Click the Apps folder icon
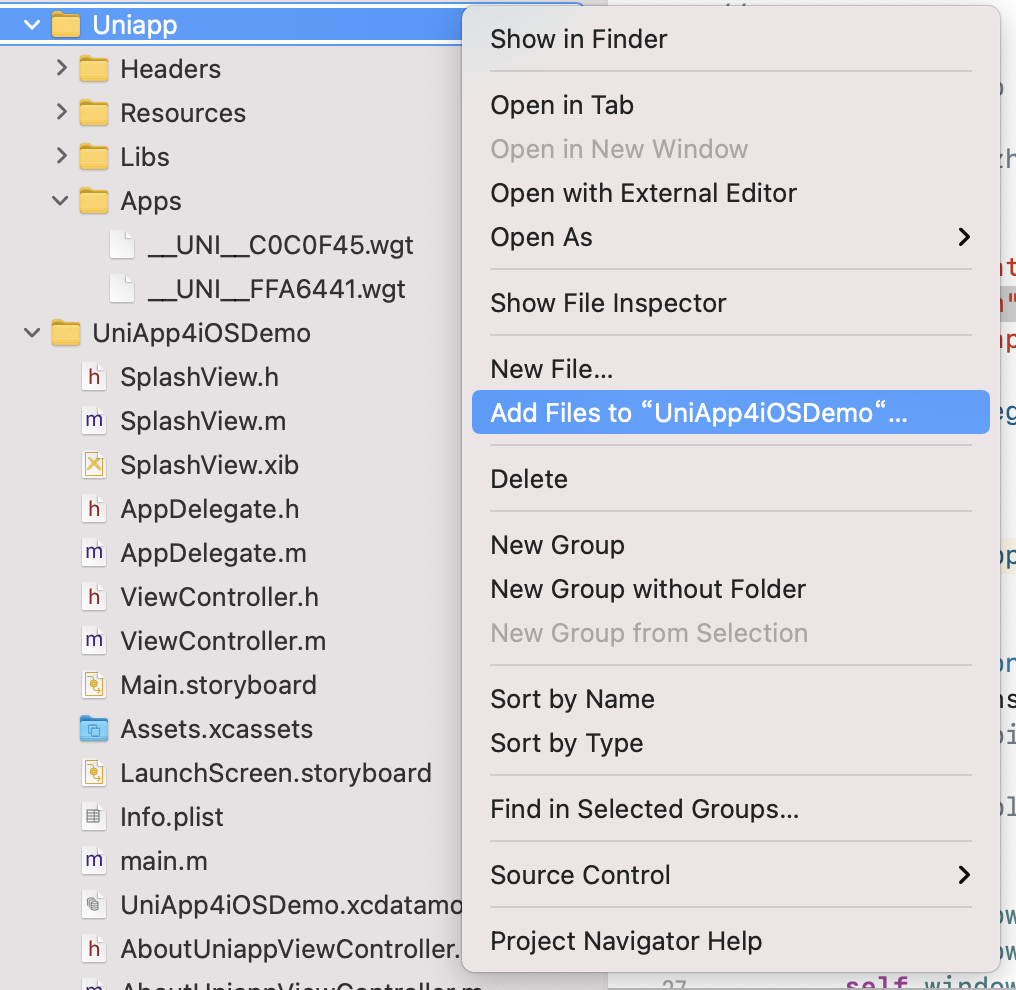 pos(94,201)
